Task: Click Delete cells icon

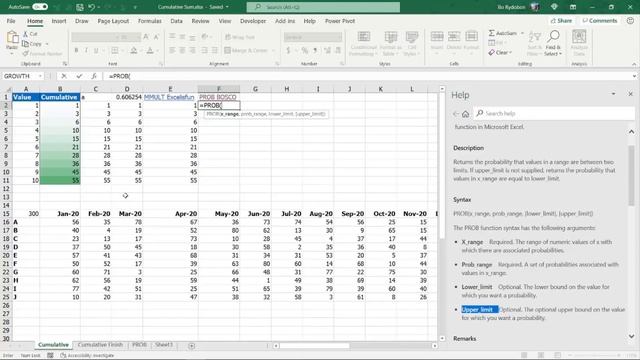Action: 454,37
